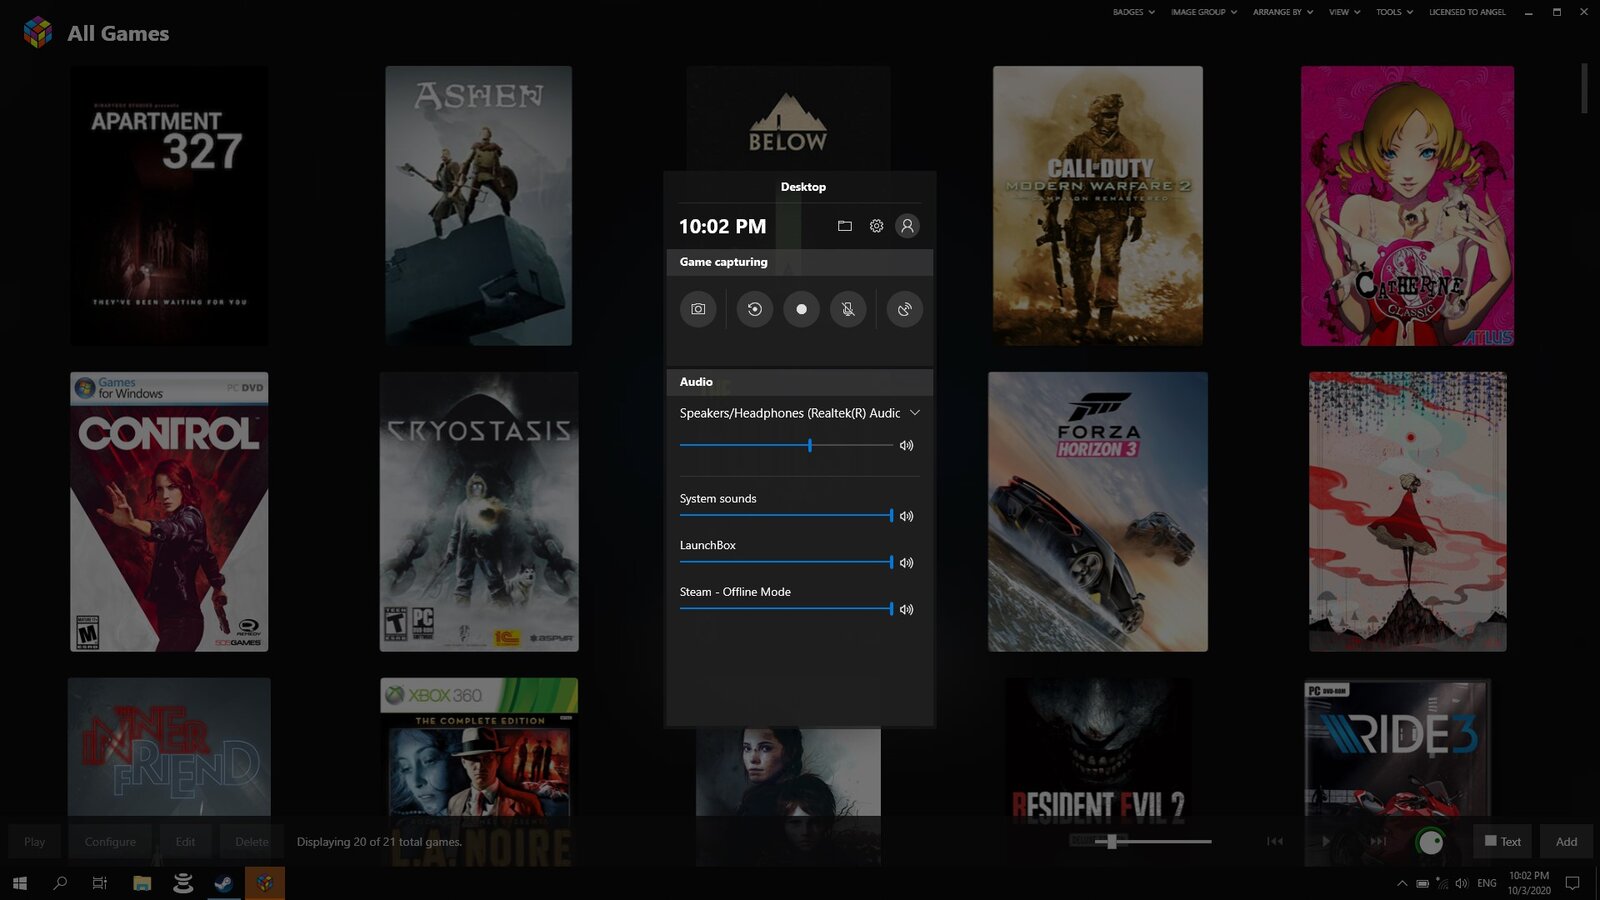The image size is (1600, 900).
Task: Select the red-dress girl game cover
Action: [1408, 512]
